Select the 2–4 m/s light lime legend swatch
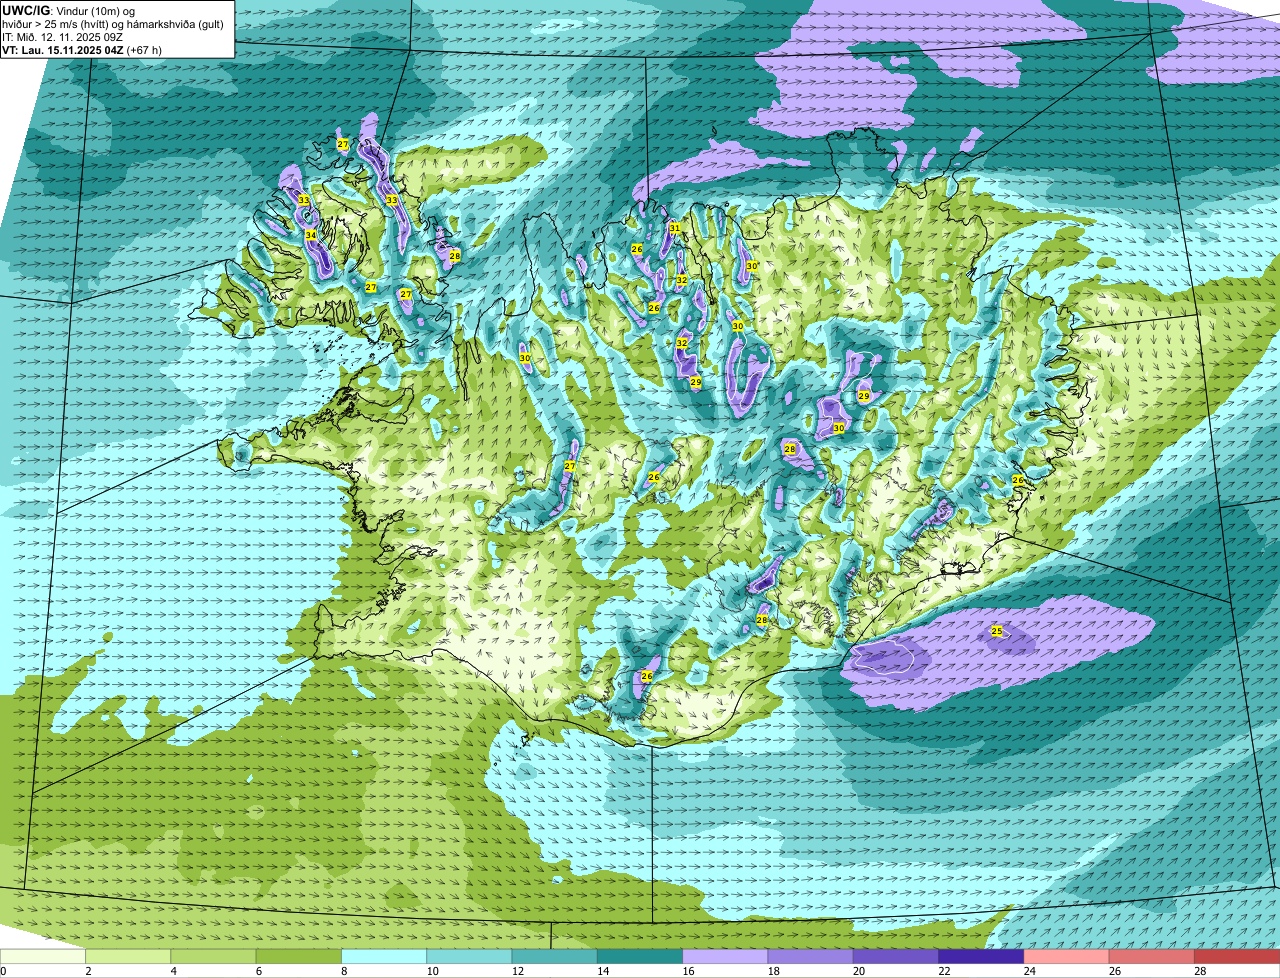 (128, 956)
